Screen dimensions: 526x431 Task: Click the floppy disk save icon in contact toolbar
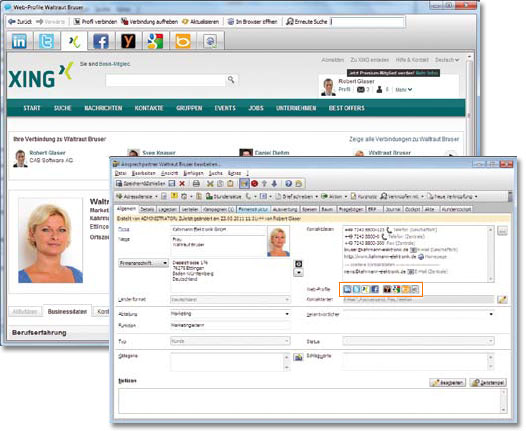tap(172, 183)
